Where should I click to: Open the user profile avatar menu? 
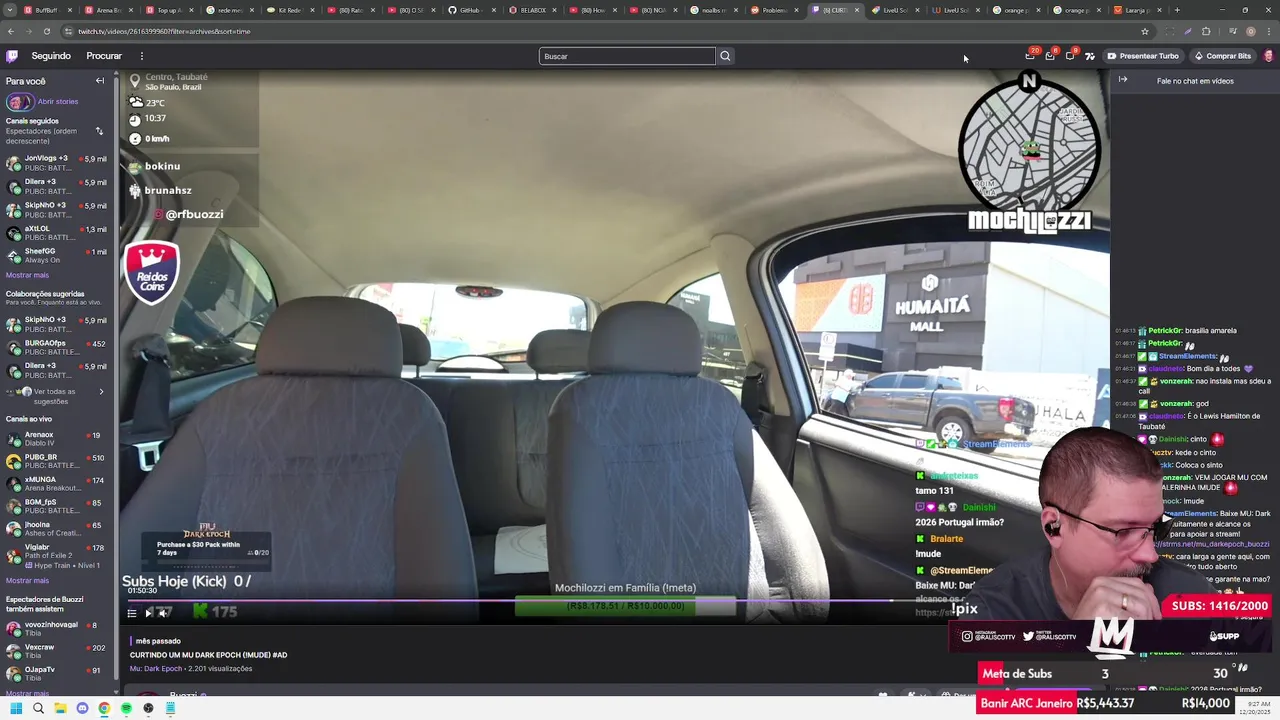(x=1269, y=56)
